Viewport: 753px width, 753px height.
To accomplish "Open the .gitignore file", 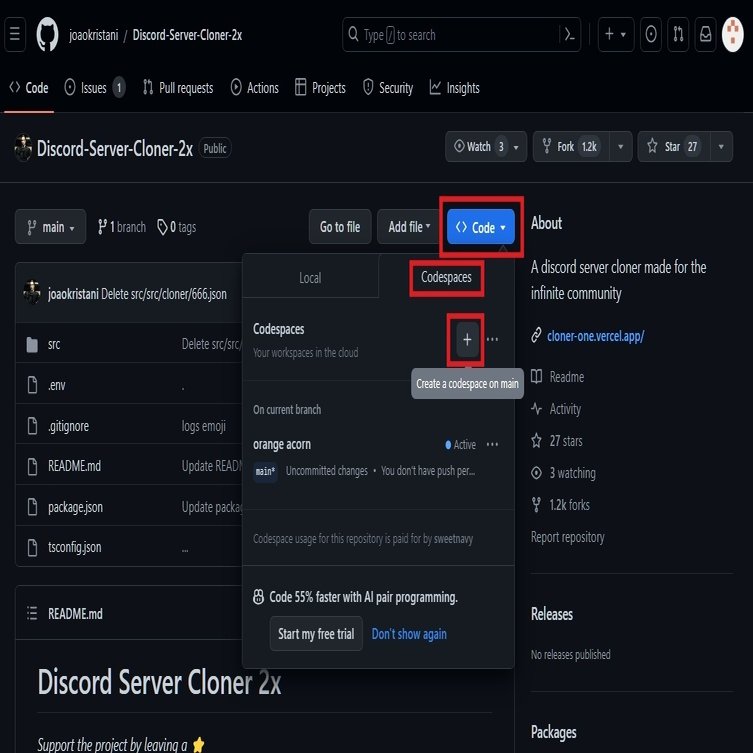I will coord(68,426).
